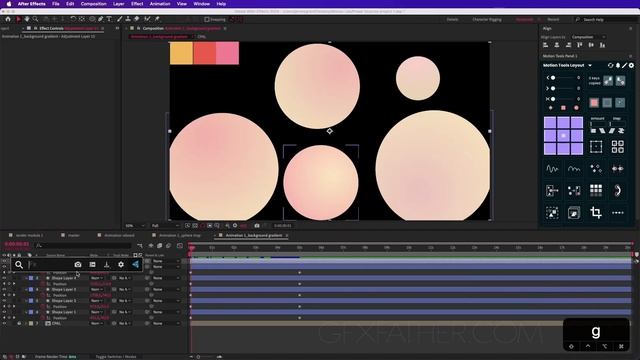Toggle visibility eye of CTRL layer
Screen dimensions: 640x360
point(4,323)
